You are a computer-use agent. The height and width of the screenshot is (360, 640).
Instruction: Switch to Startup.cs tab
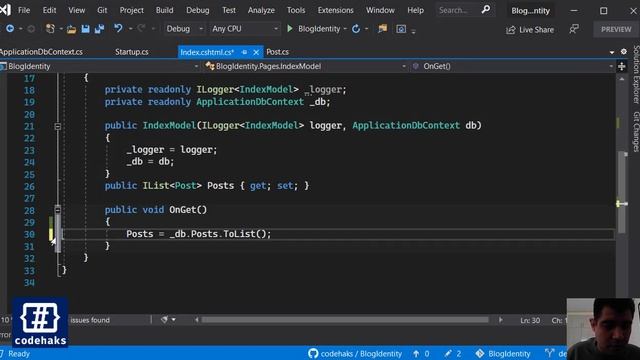[131, 52]
